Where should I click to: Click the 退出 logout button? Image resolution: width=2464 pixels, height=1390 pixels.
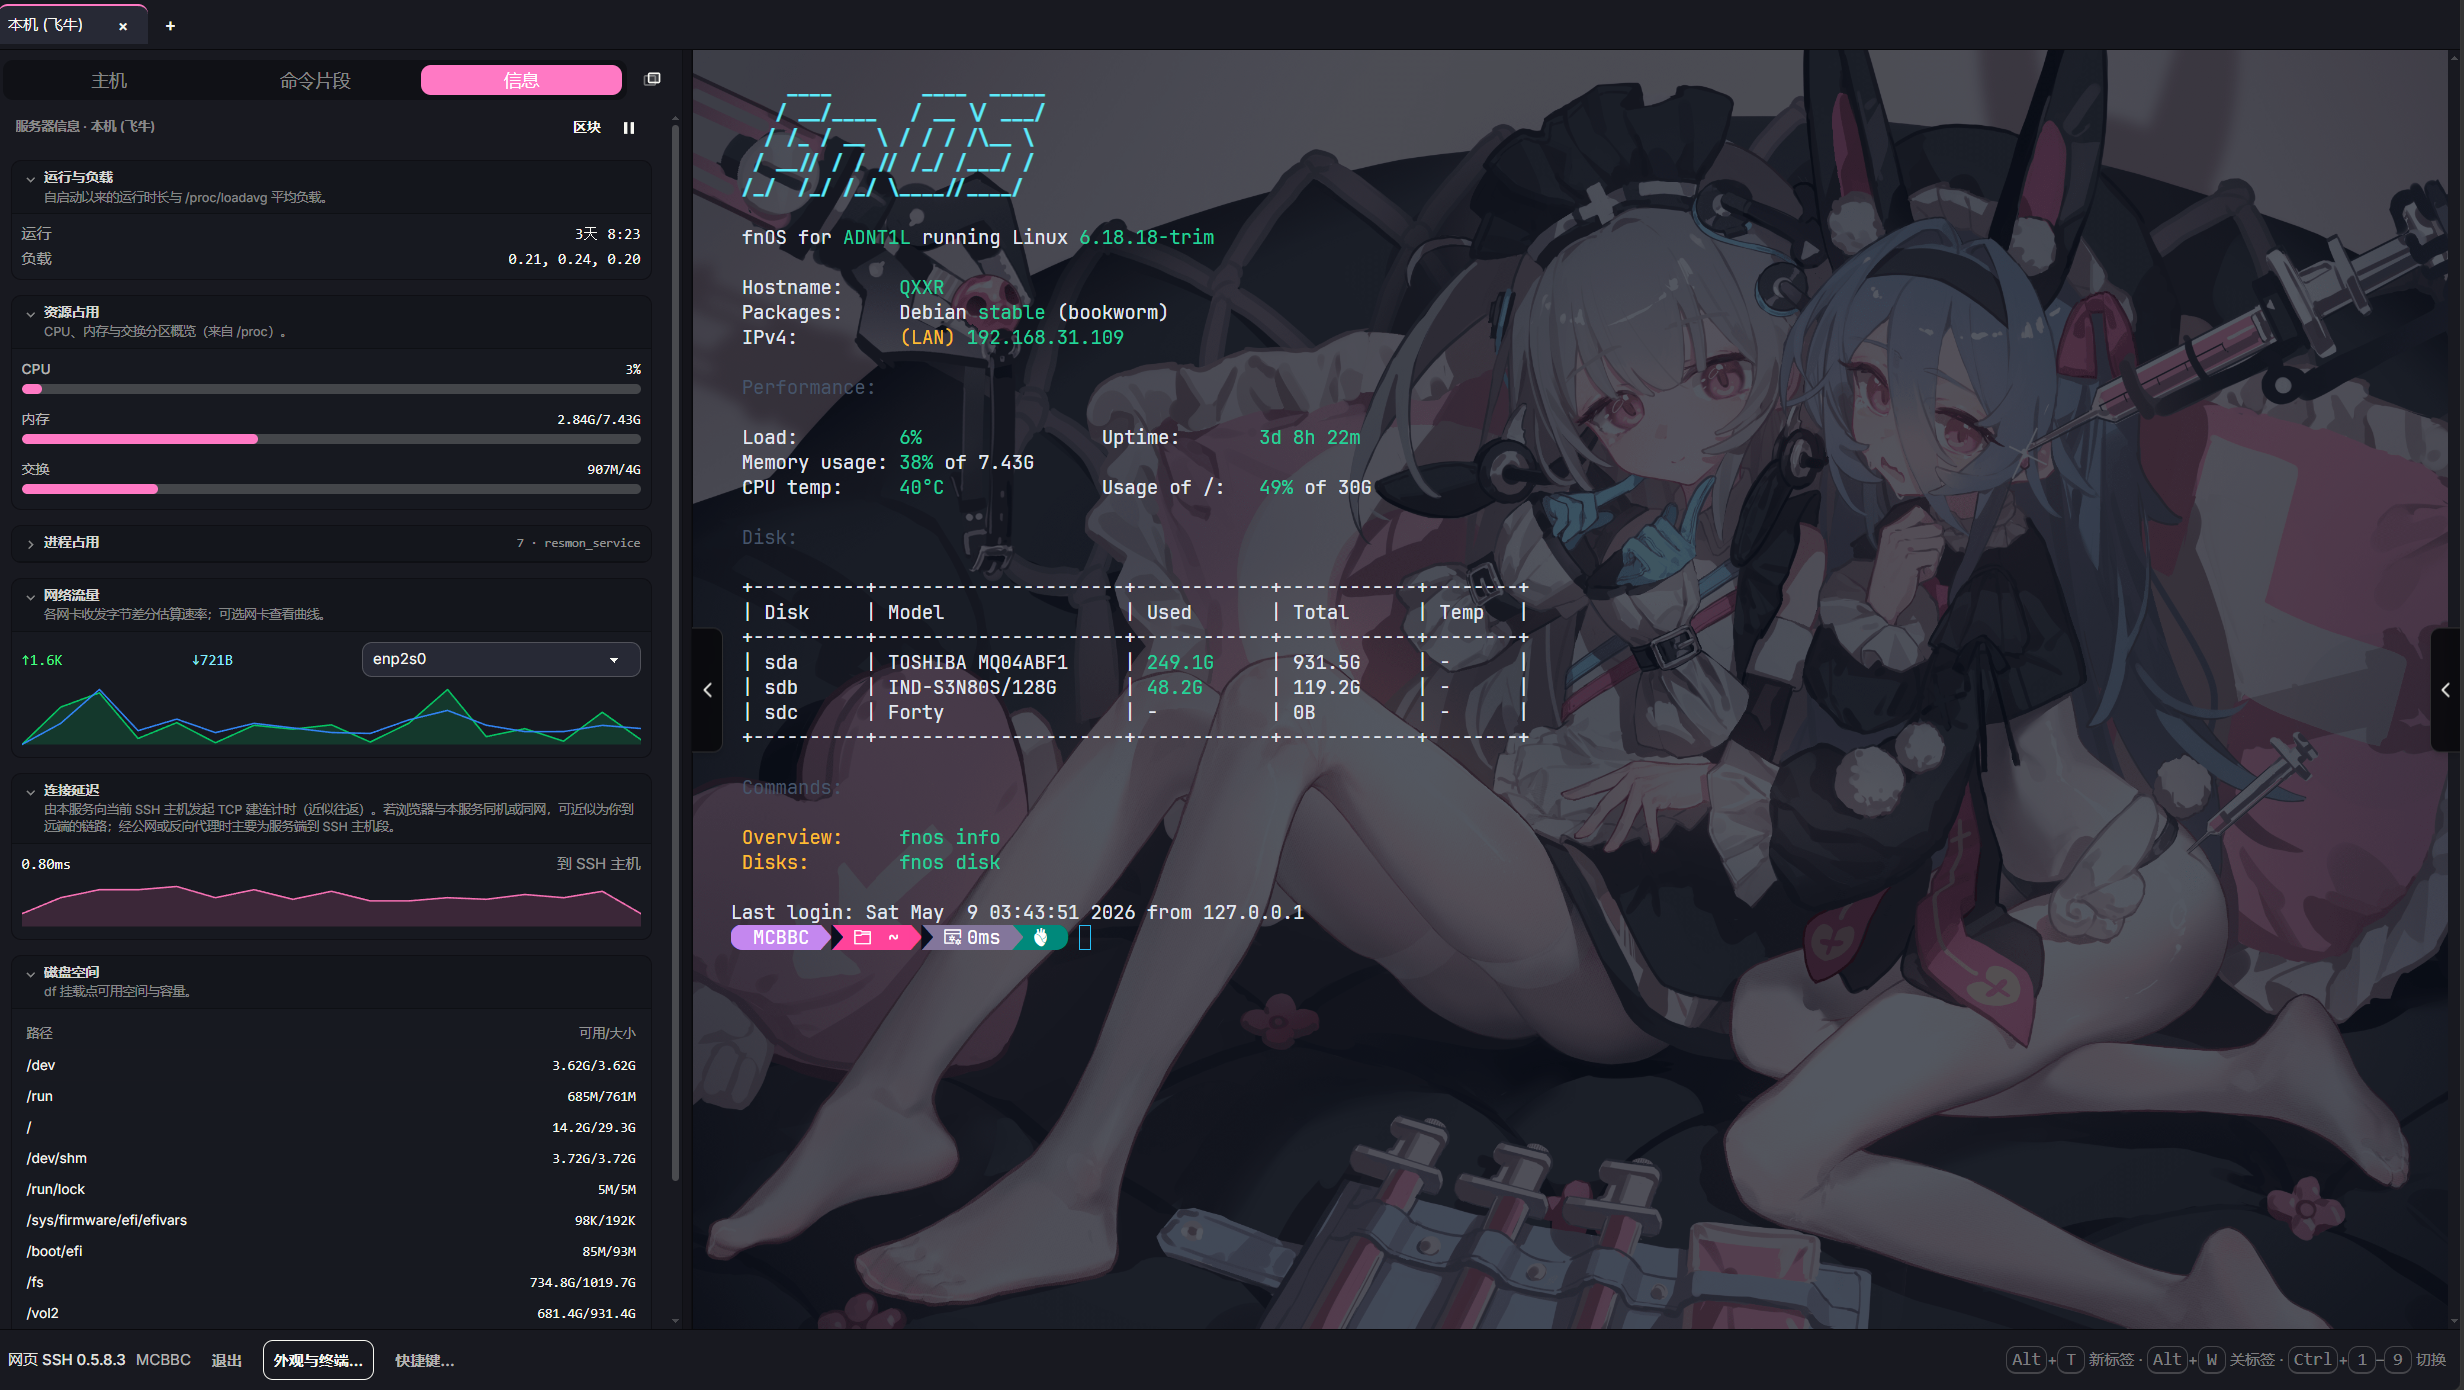pyautogui.click(x=226, y=1360)
